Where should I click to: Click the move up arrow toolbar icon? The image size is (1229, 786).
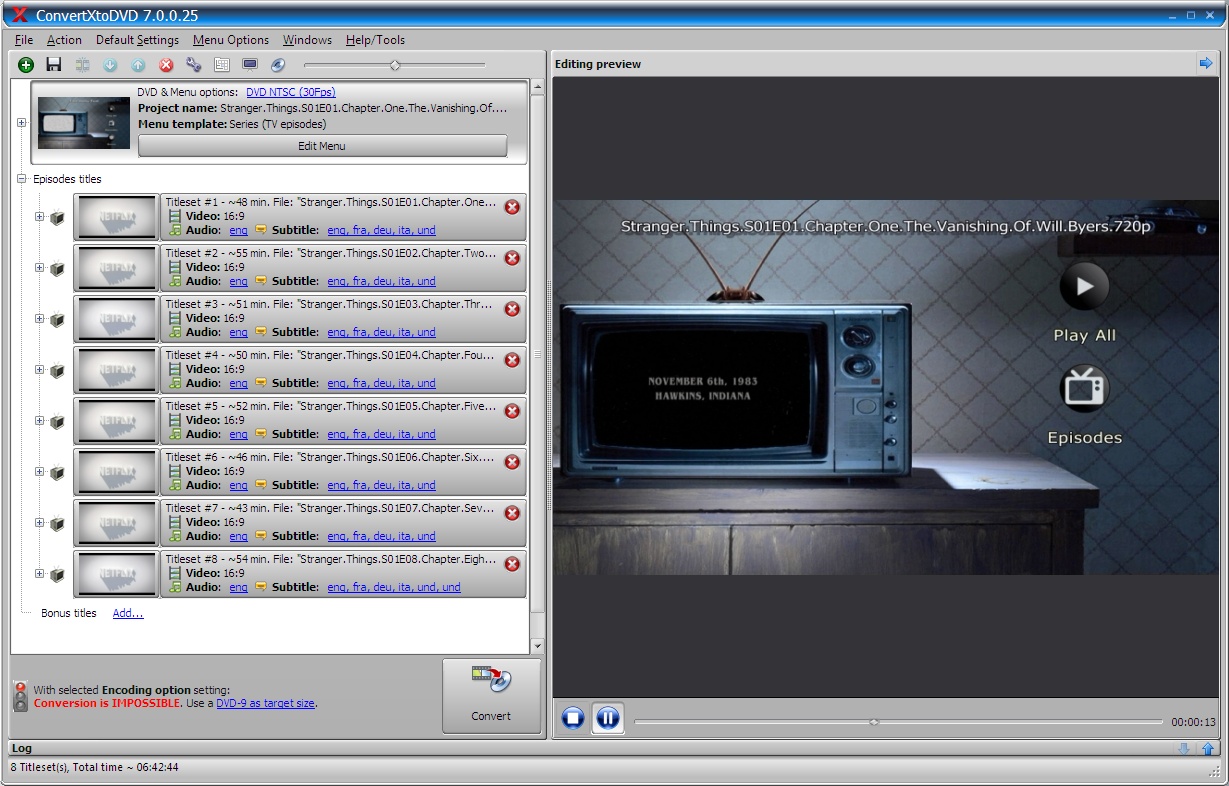[x=138, y=65]
